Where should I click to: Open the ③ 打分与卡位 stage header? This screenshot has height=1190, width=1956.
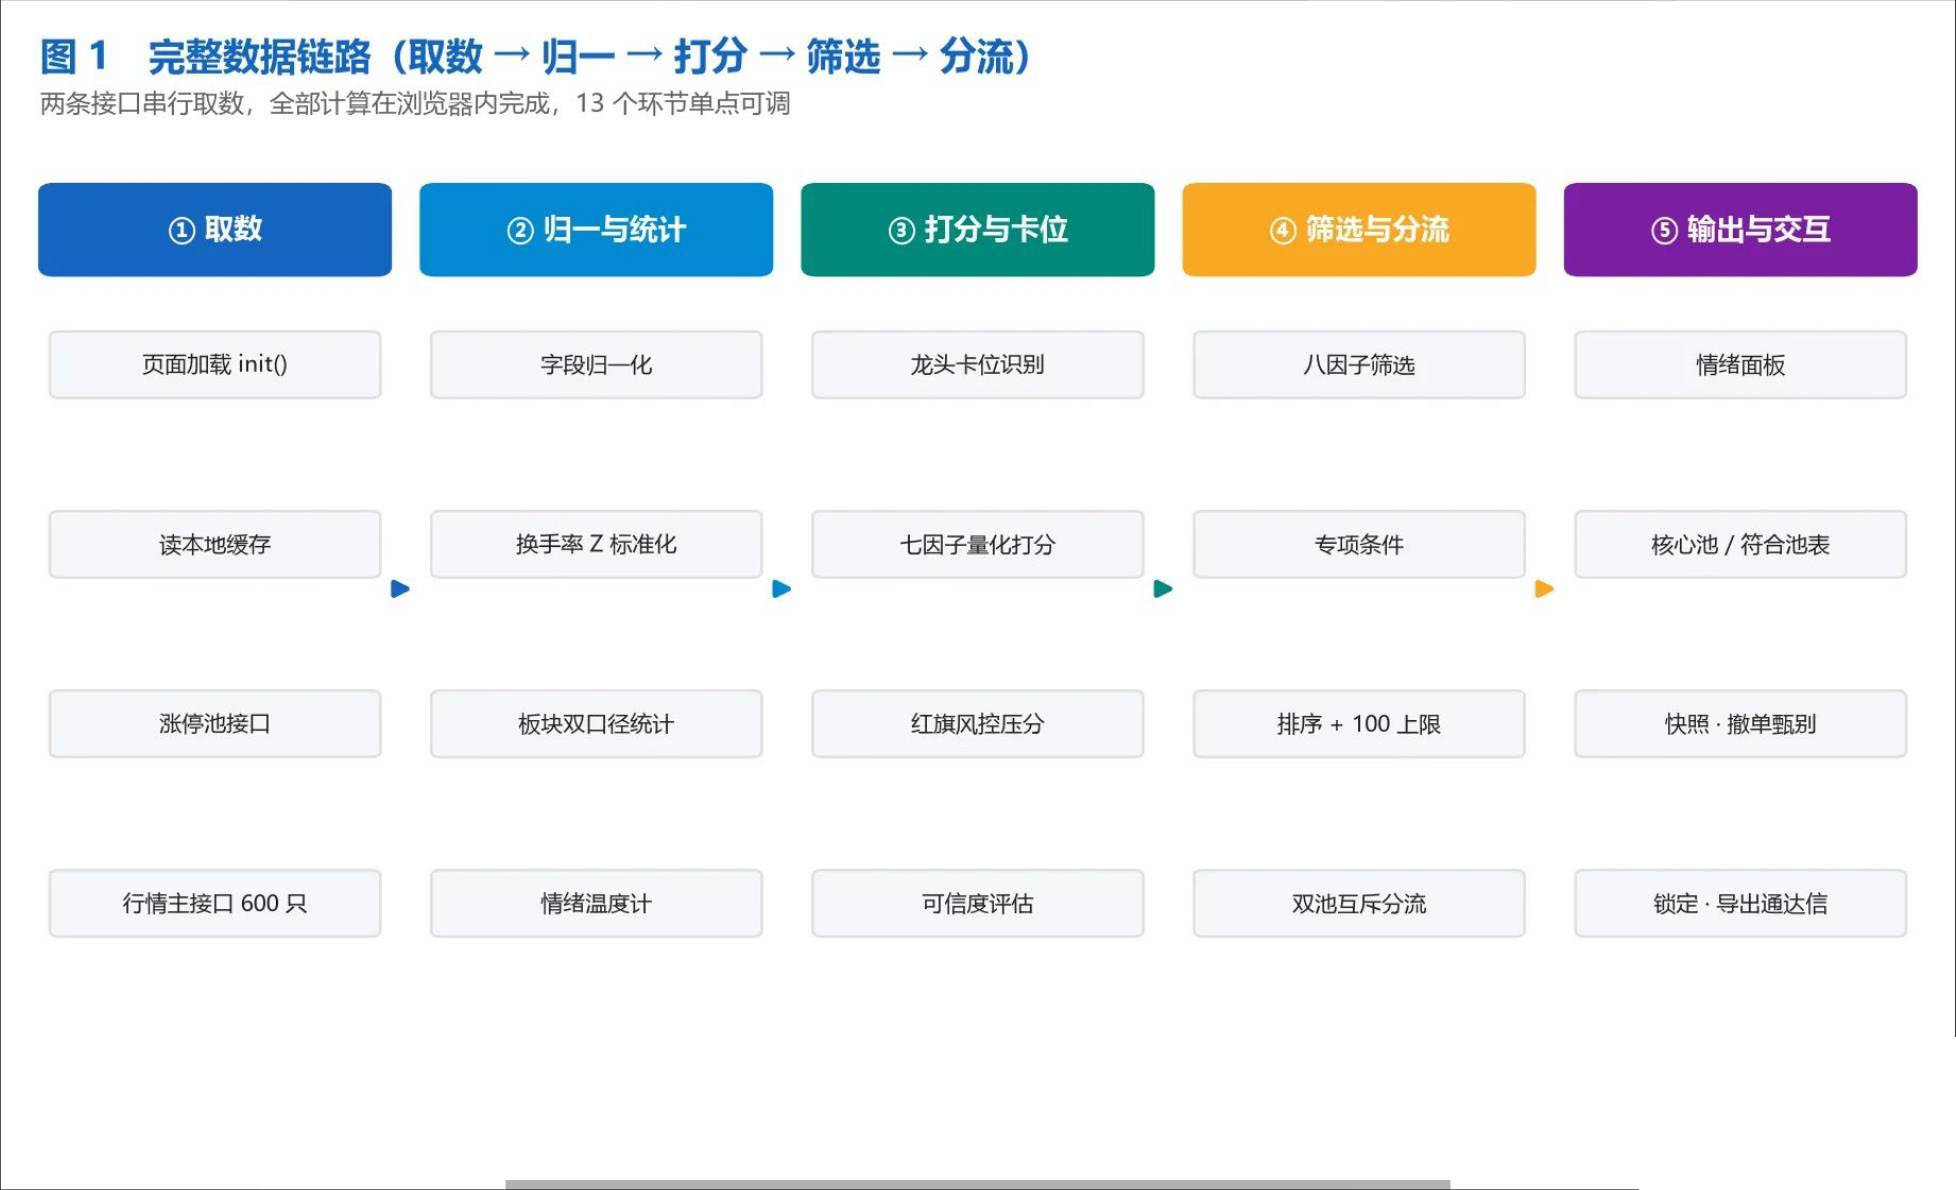(x=977, y=229)
